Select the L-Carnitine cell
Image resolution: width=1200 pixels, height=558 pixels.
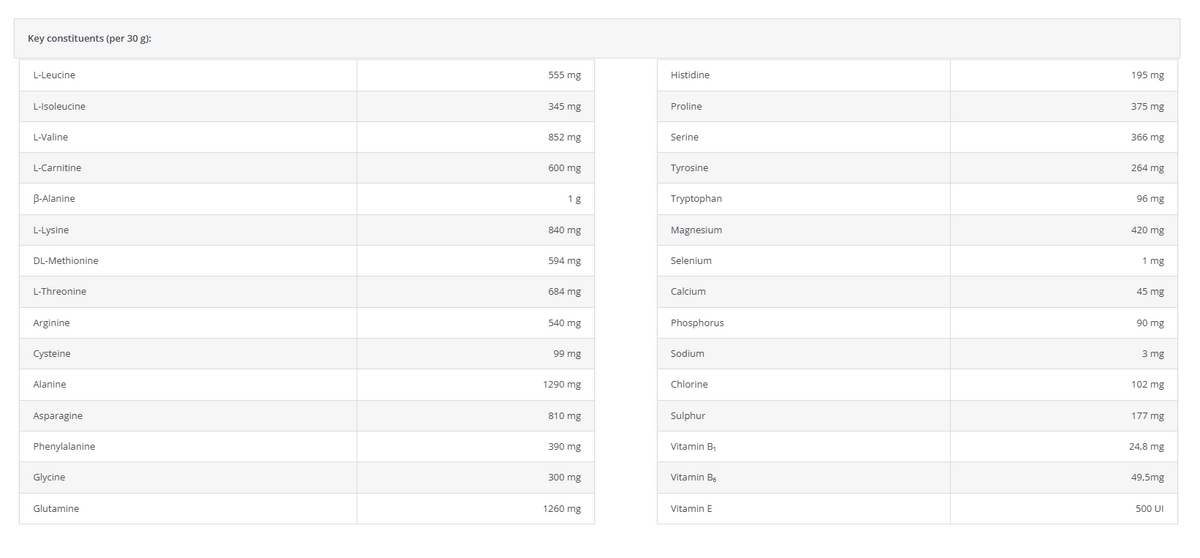click(x=188, y=168)
